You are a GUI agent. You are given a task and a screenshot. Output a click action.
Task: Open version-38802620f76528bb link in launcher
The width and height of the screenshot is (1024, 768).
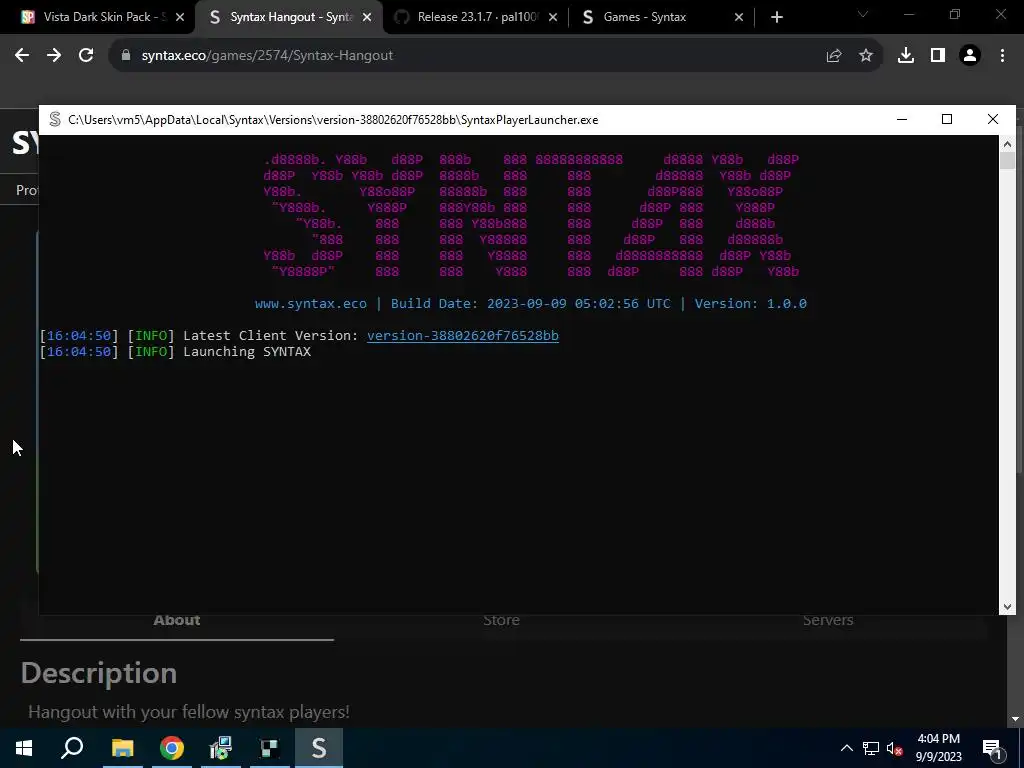pyautogui.click(x=462, y=336)
